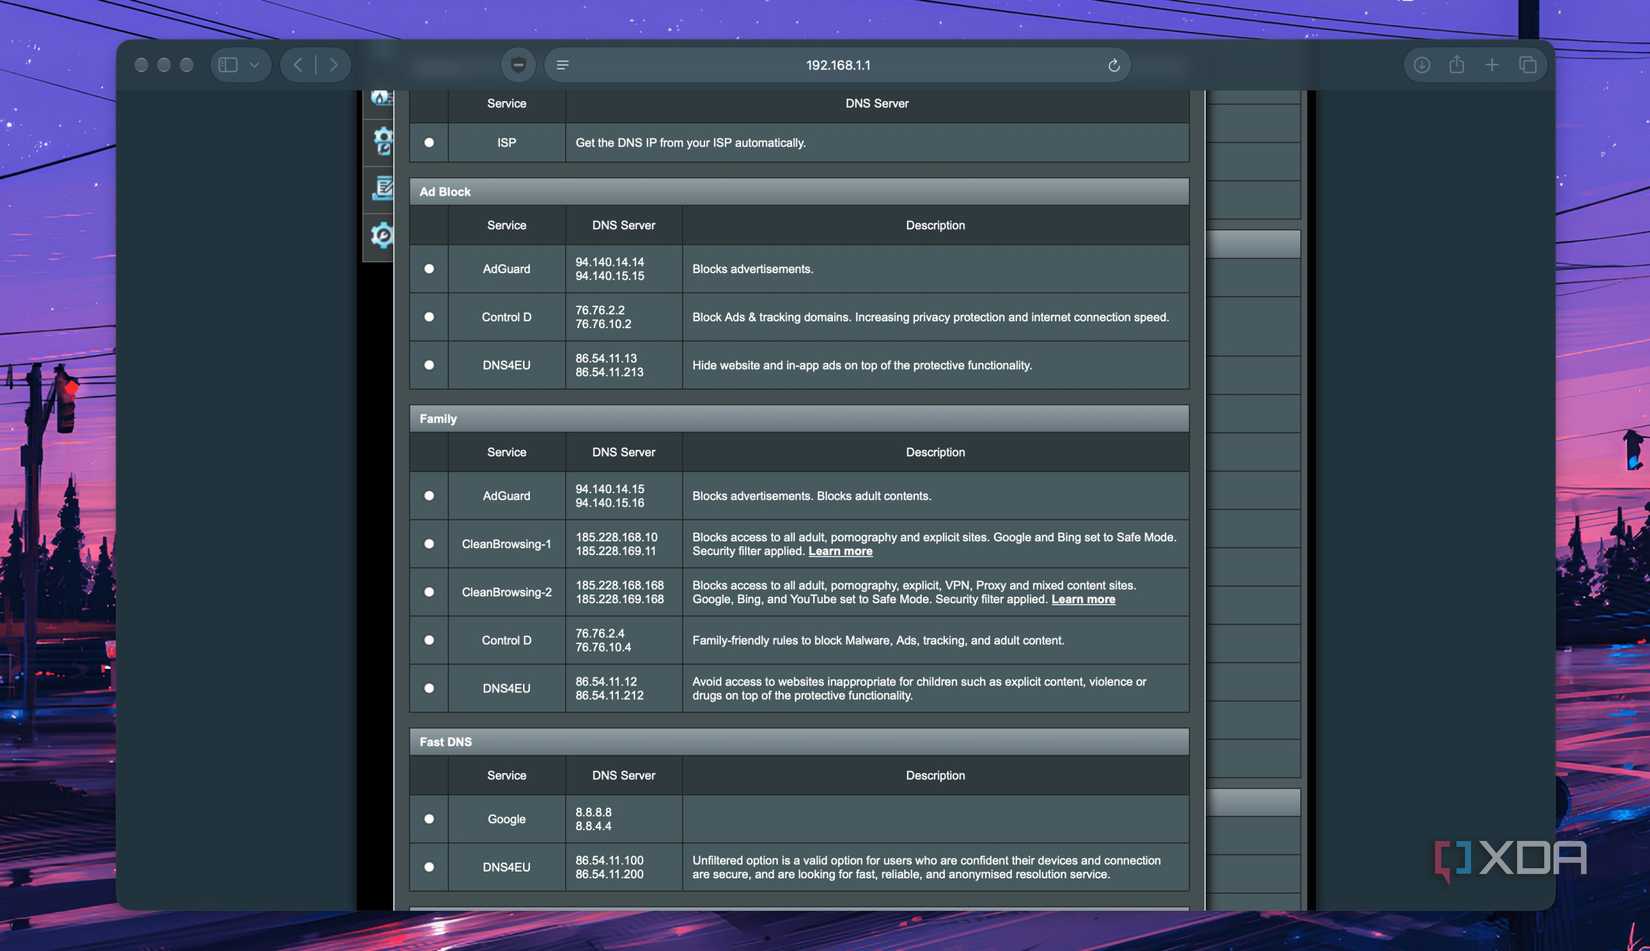
Task: Select Family AdGuard 94.140.14.15 radio
Action: (x=429, y=496)
